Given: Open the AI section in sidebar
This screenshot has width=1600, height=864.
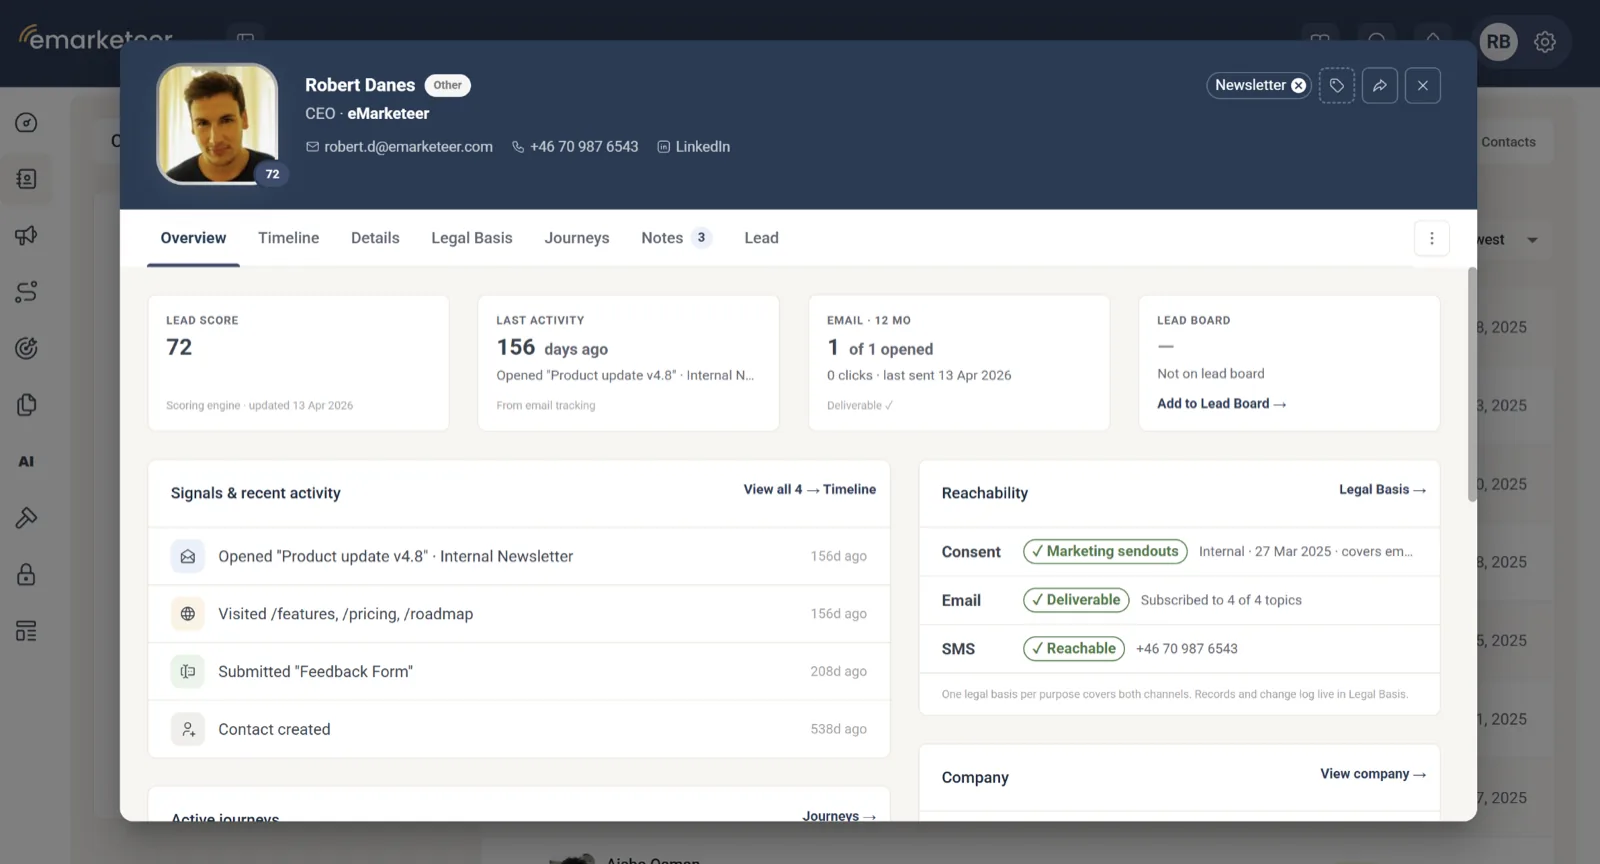Looking at the screenshot, I should coord(26,461).
